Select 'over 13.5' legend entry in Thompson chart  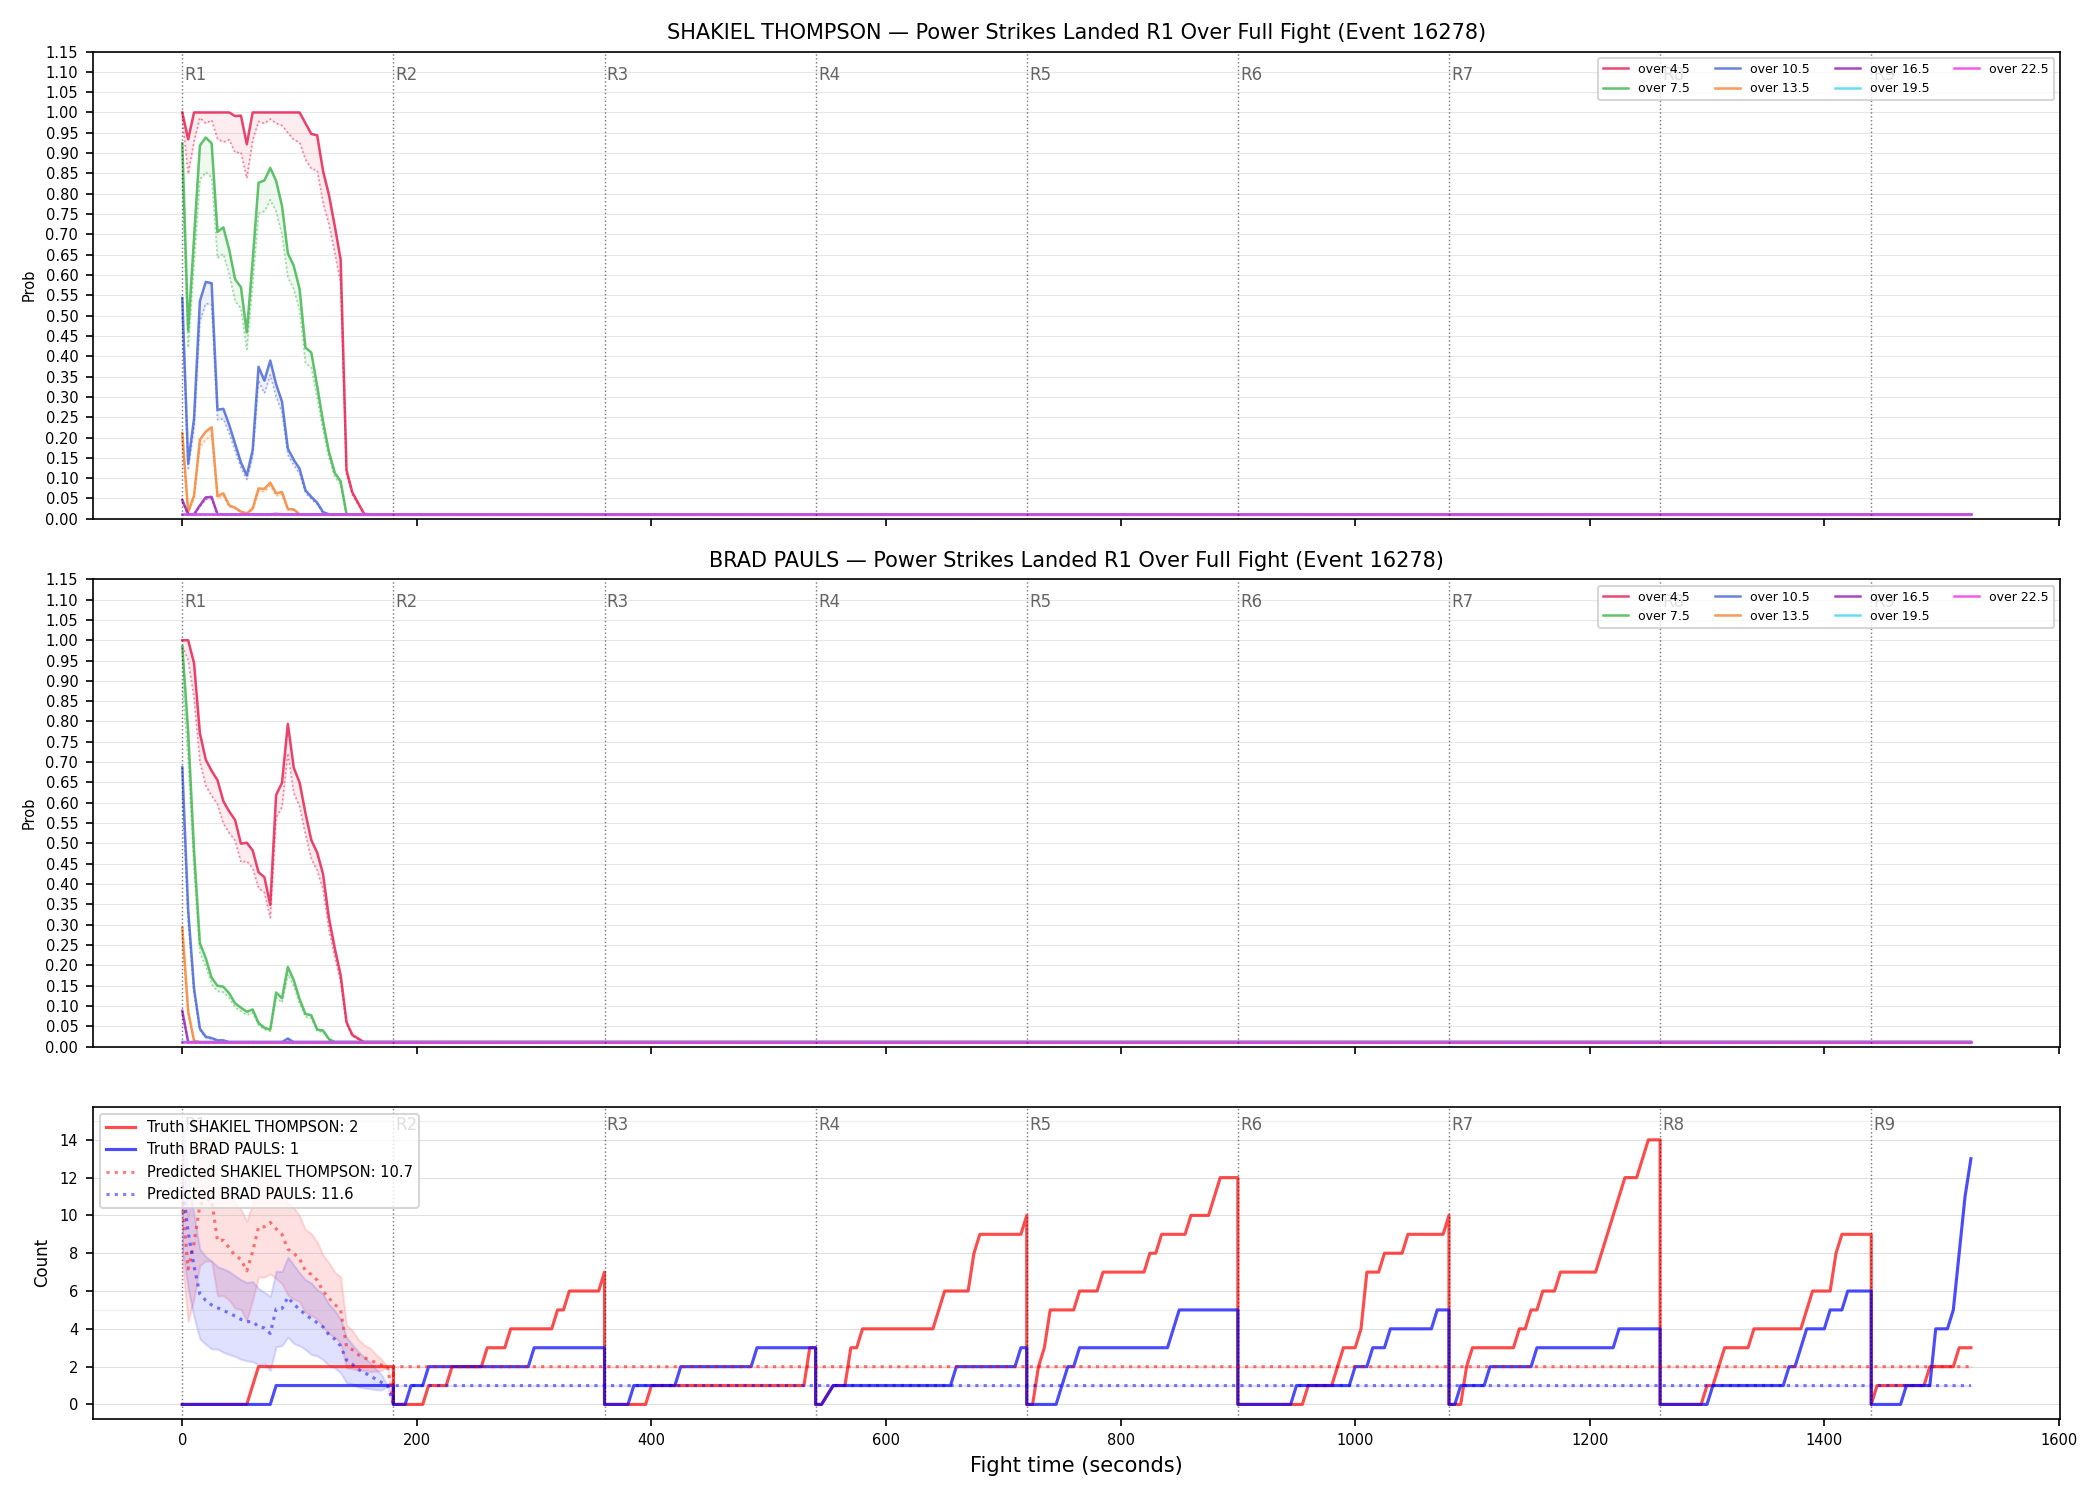point(1762,88)
